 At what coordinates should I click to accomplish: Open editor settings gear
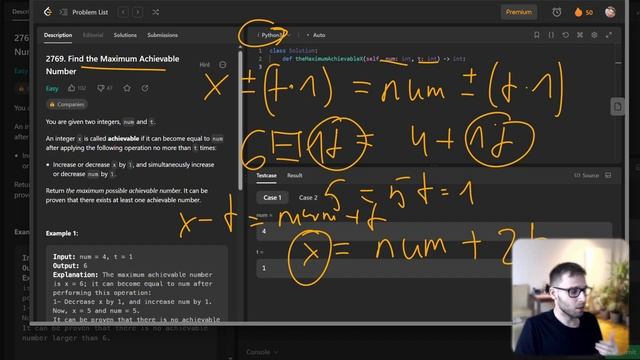coord(594,35)
